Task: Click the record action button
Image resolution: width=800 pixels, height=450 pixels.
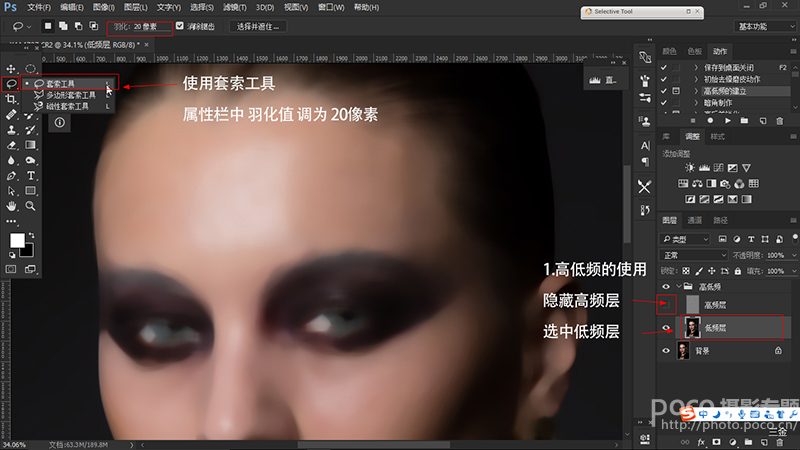Action: (710, 120)
